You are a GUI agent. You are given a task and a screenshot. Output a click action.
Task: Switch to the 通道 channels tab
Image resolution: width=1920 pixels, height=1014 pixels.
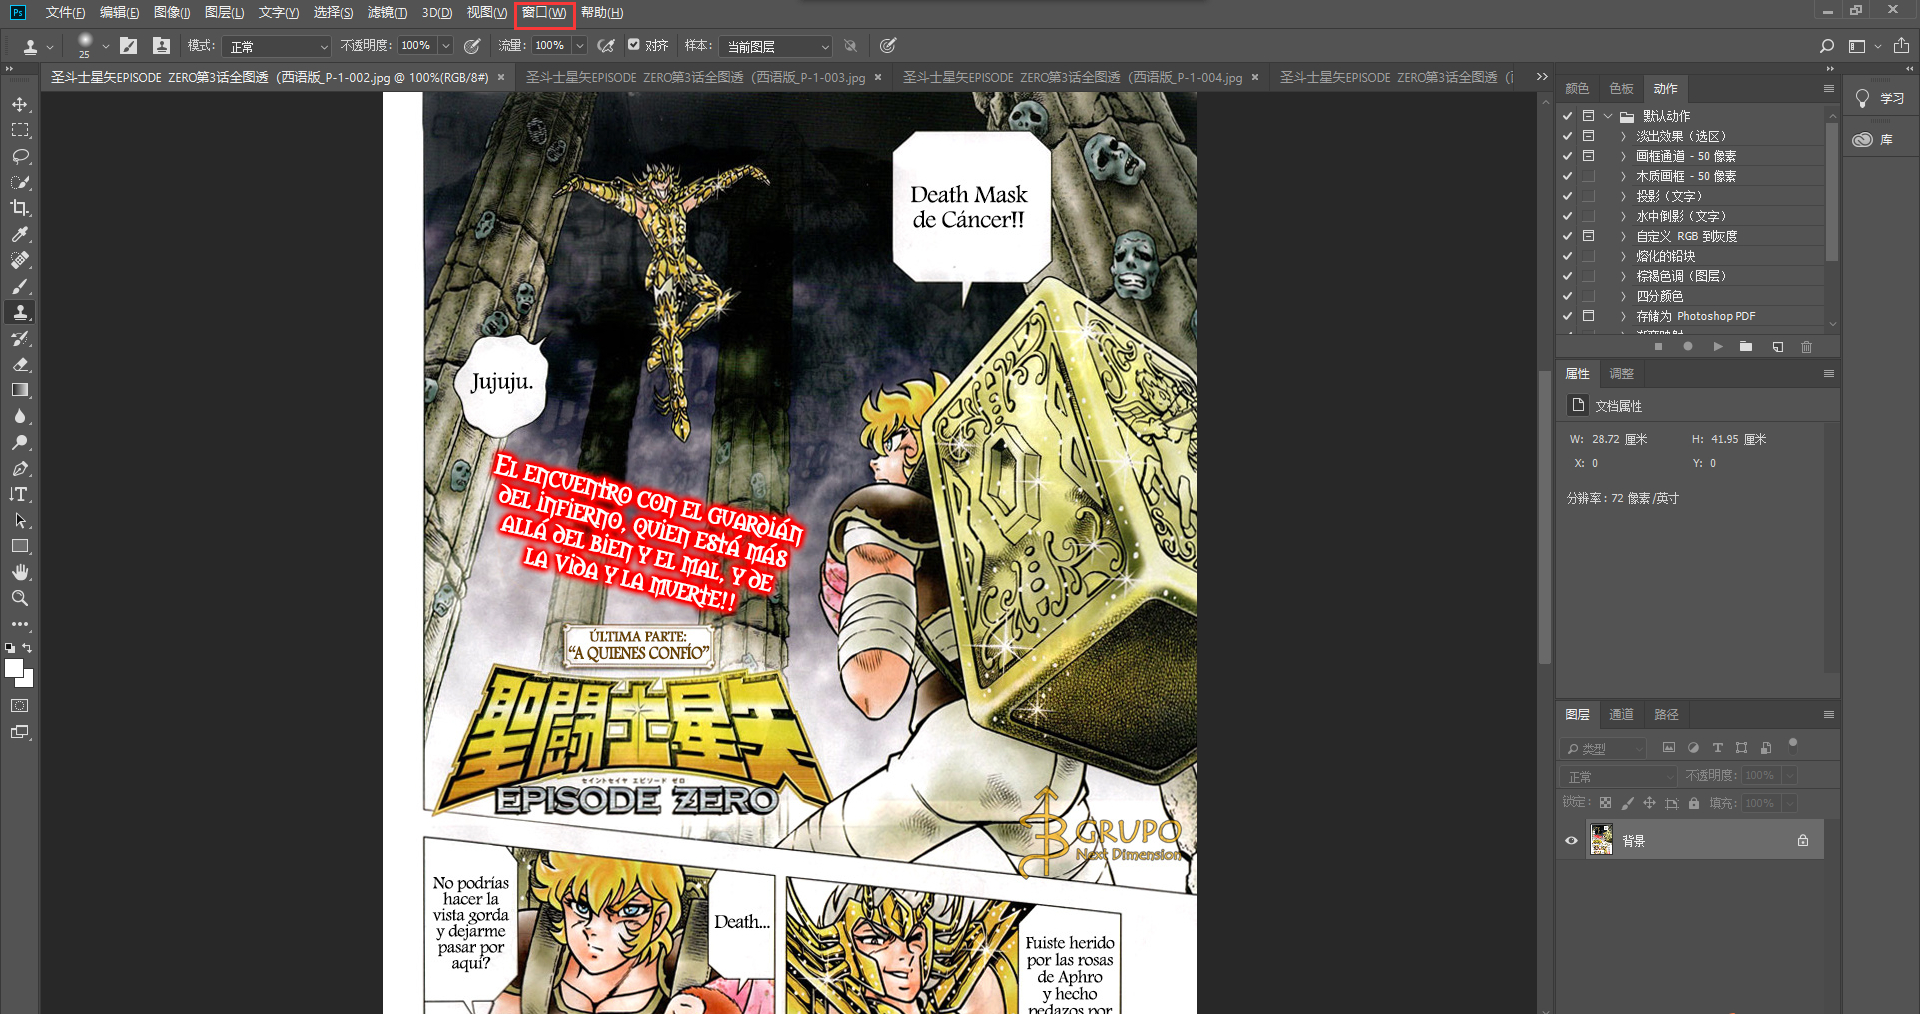(x=1621, y=714)
